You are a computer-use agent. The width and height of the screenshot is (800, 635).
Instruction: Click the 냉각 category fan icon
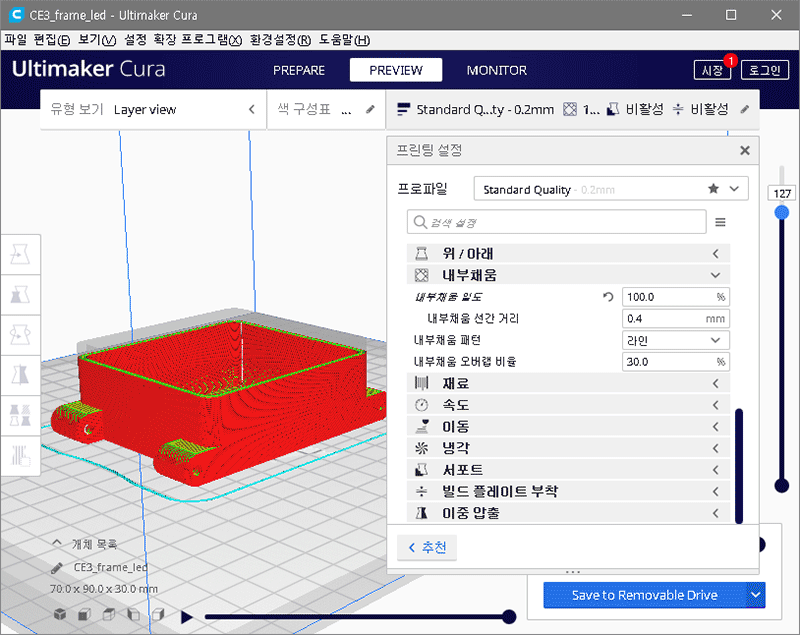pos(421,448)
